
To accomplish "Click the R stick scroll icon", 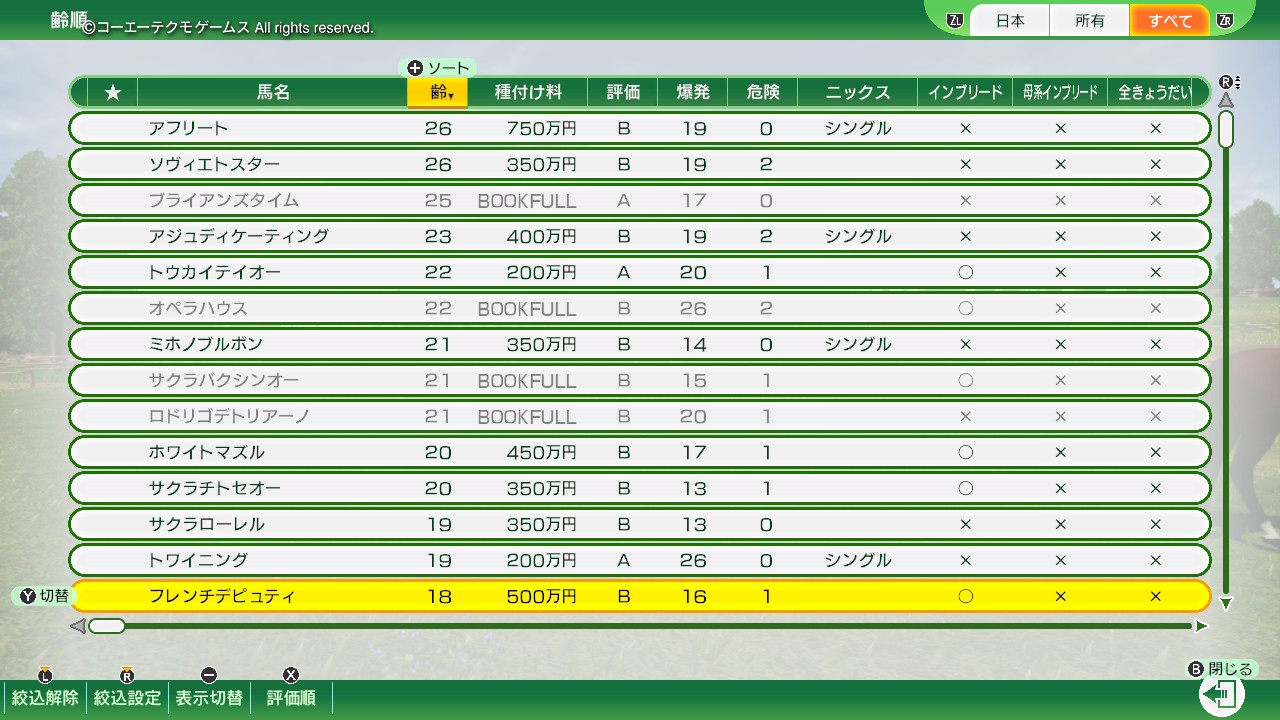I will (x=1228, y=82).
